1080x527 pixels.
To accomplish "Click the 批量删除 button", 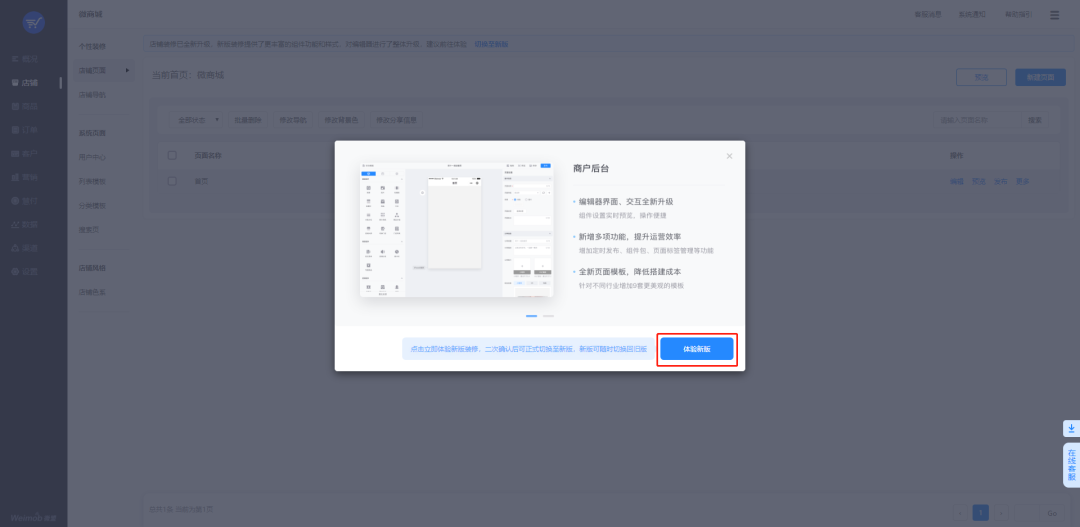I will coord(248,120).
